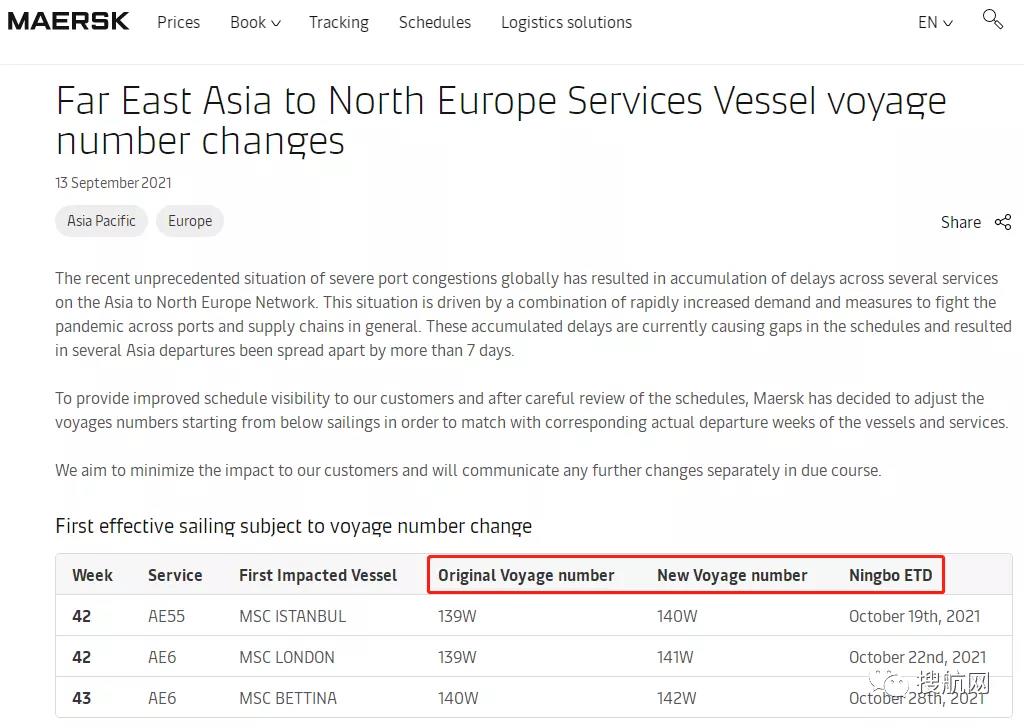Click the Service column header
The height and width of the screenshot is (728, 1024).
(175, 575)
